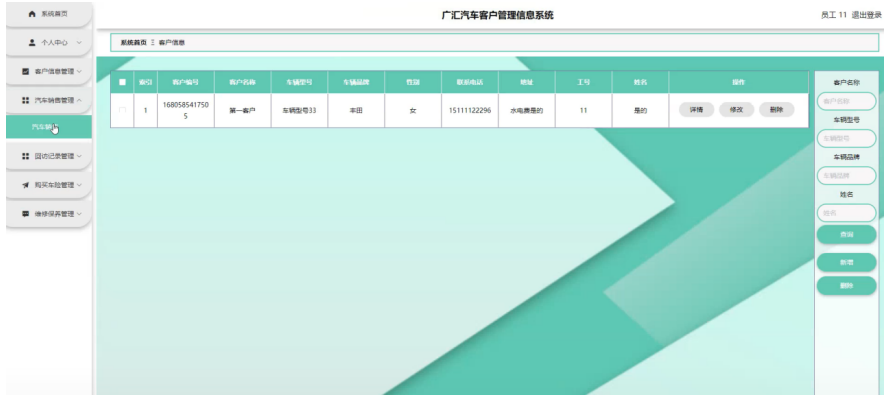Collapse 汽车销售管理 using its up chevron
The width and height of the screenshot is (889, 395).
[x=79, y=100]
